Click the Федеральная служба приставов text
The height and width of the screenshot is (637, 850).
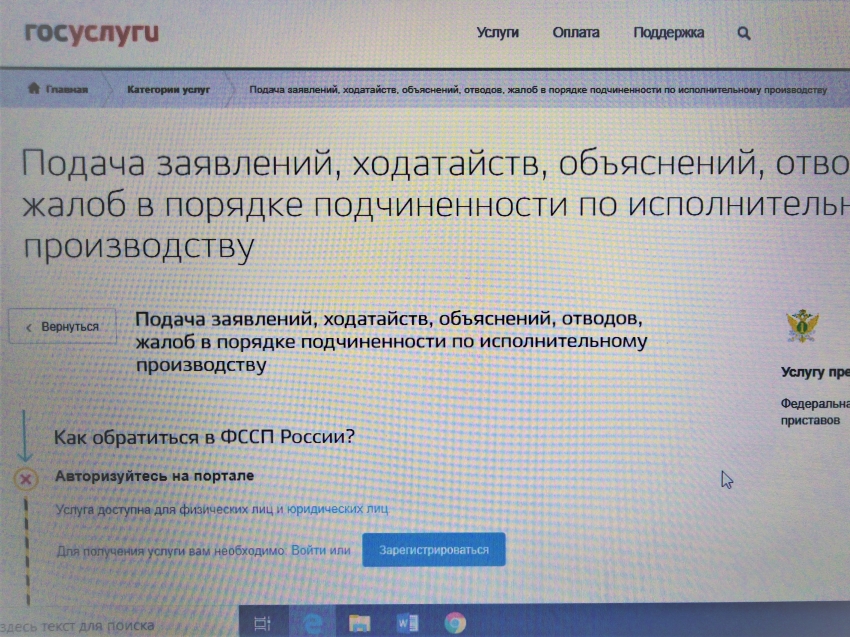815,412
